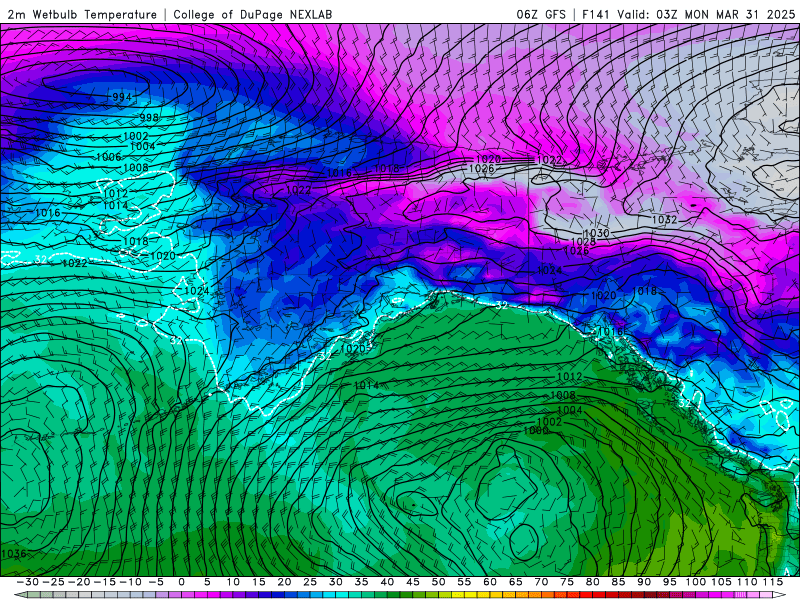The height and width of the screenshot is (600, 800).
Task: Click the 25 color scale label
Action: [310, 582]
